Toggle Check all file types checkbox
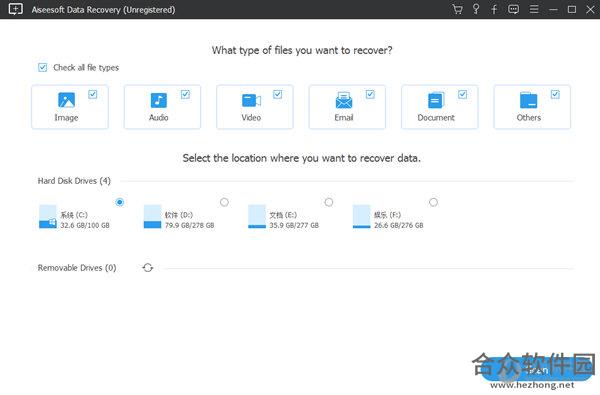The width and height of the screenshot is (600, 395). (42, 68)
